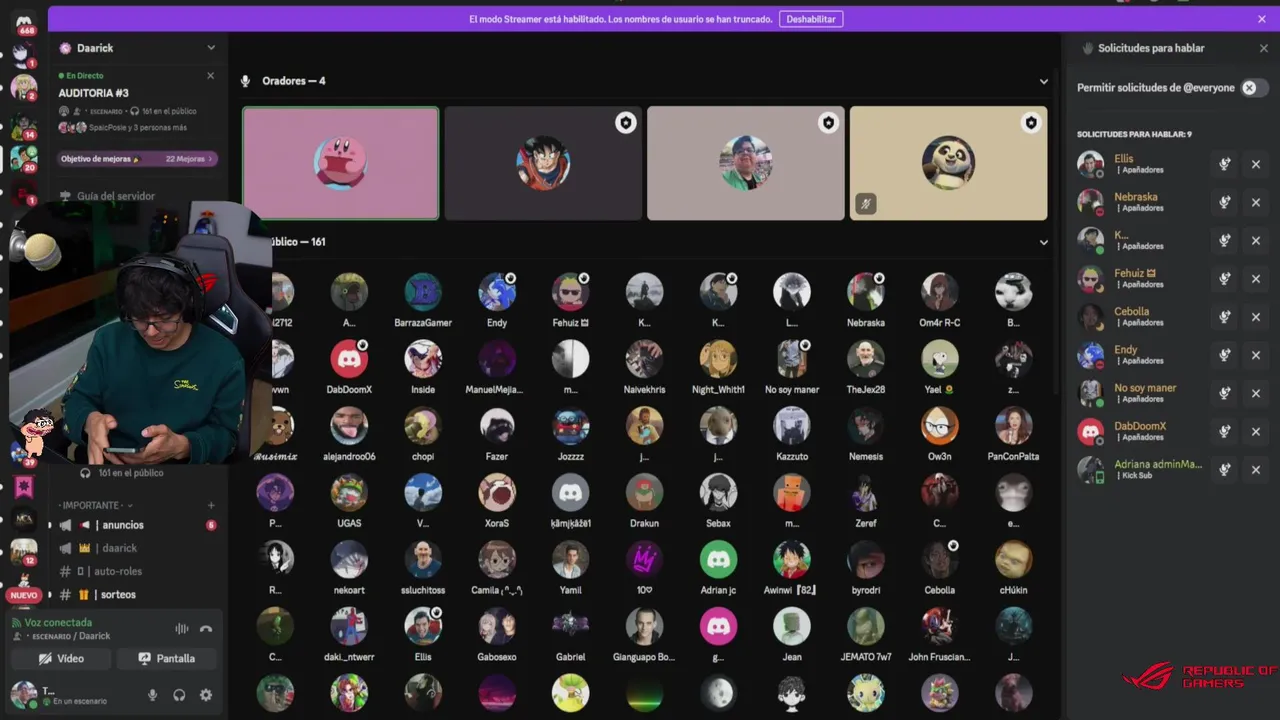Open Nebraska's avatar in the audience
Viewport: 1280px width, 720px height.
pos(866,291)
